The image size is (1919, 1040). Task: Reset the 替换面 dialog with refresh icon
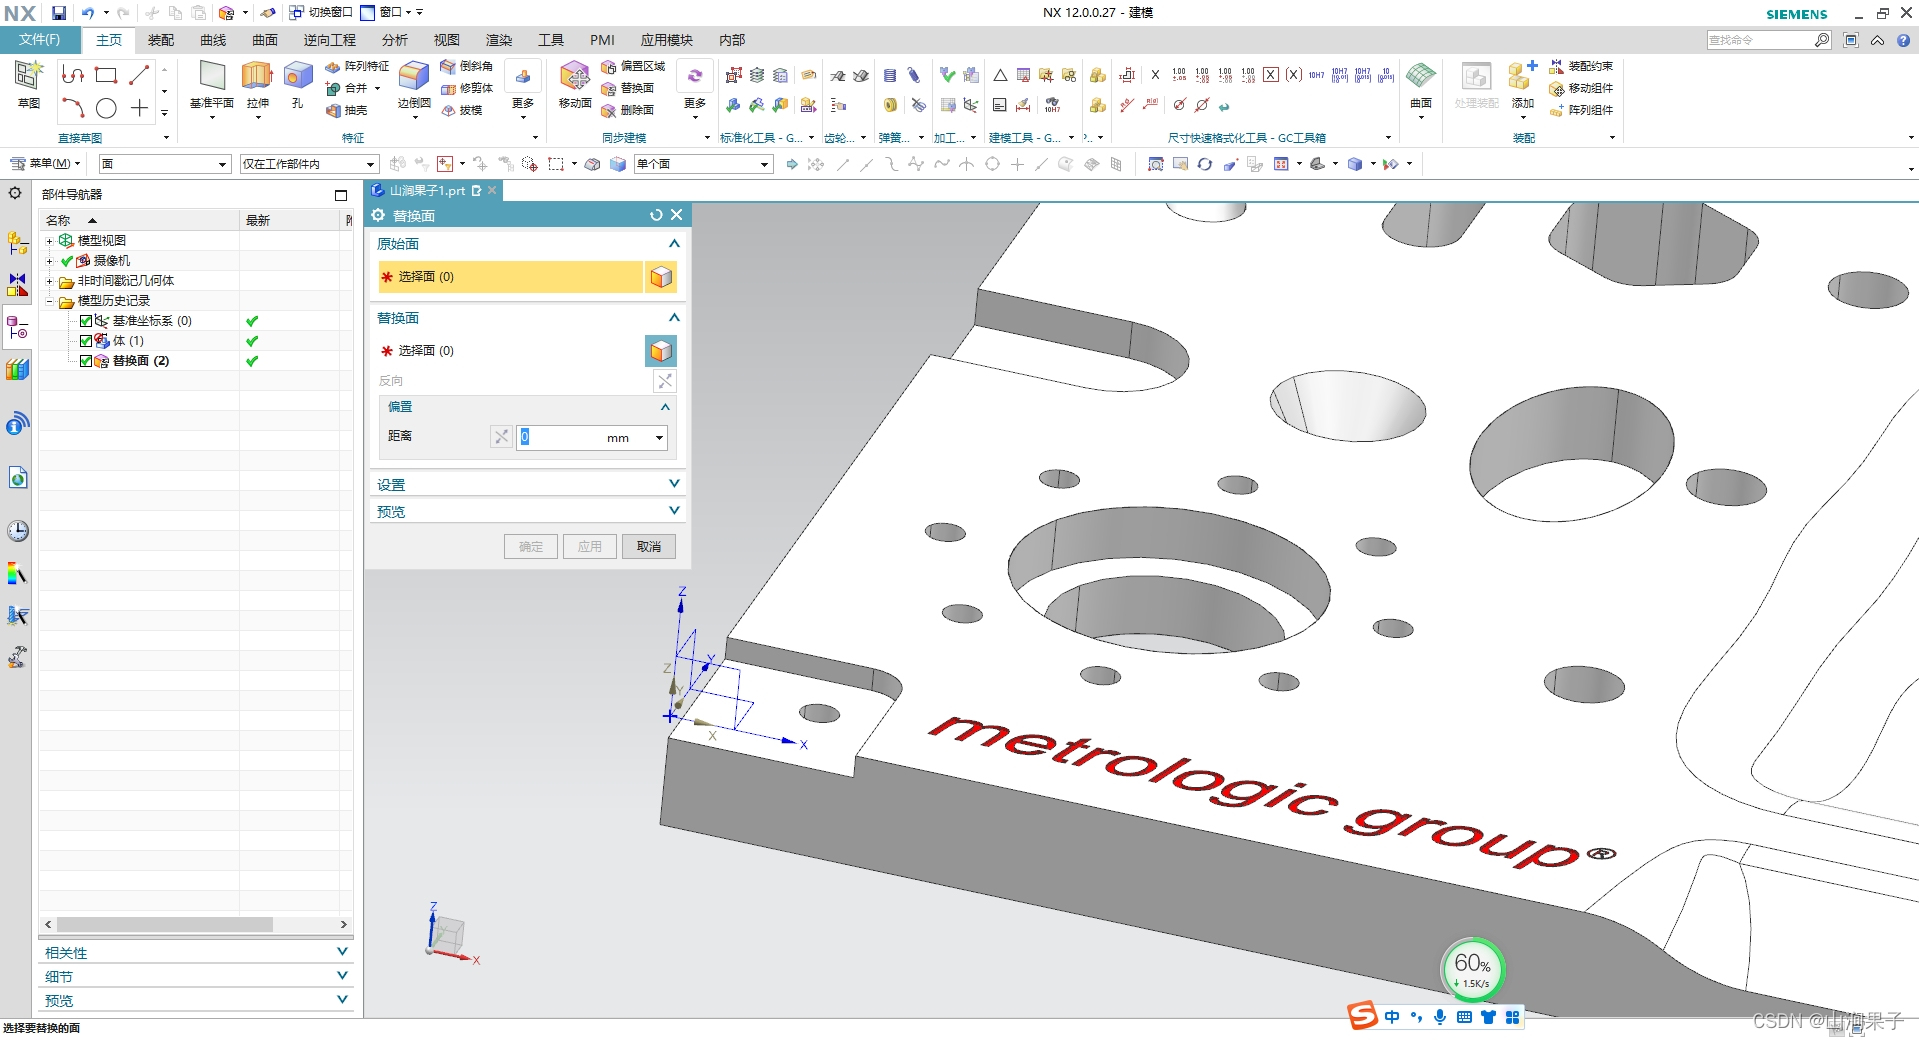[656, 215]
